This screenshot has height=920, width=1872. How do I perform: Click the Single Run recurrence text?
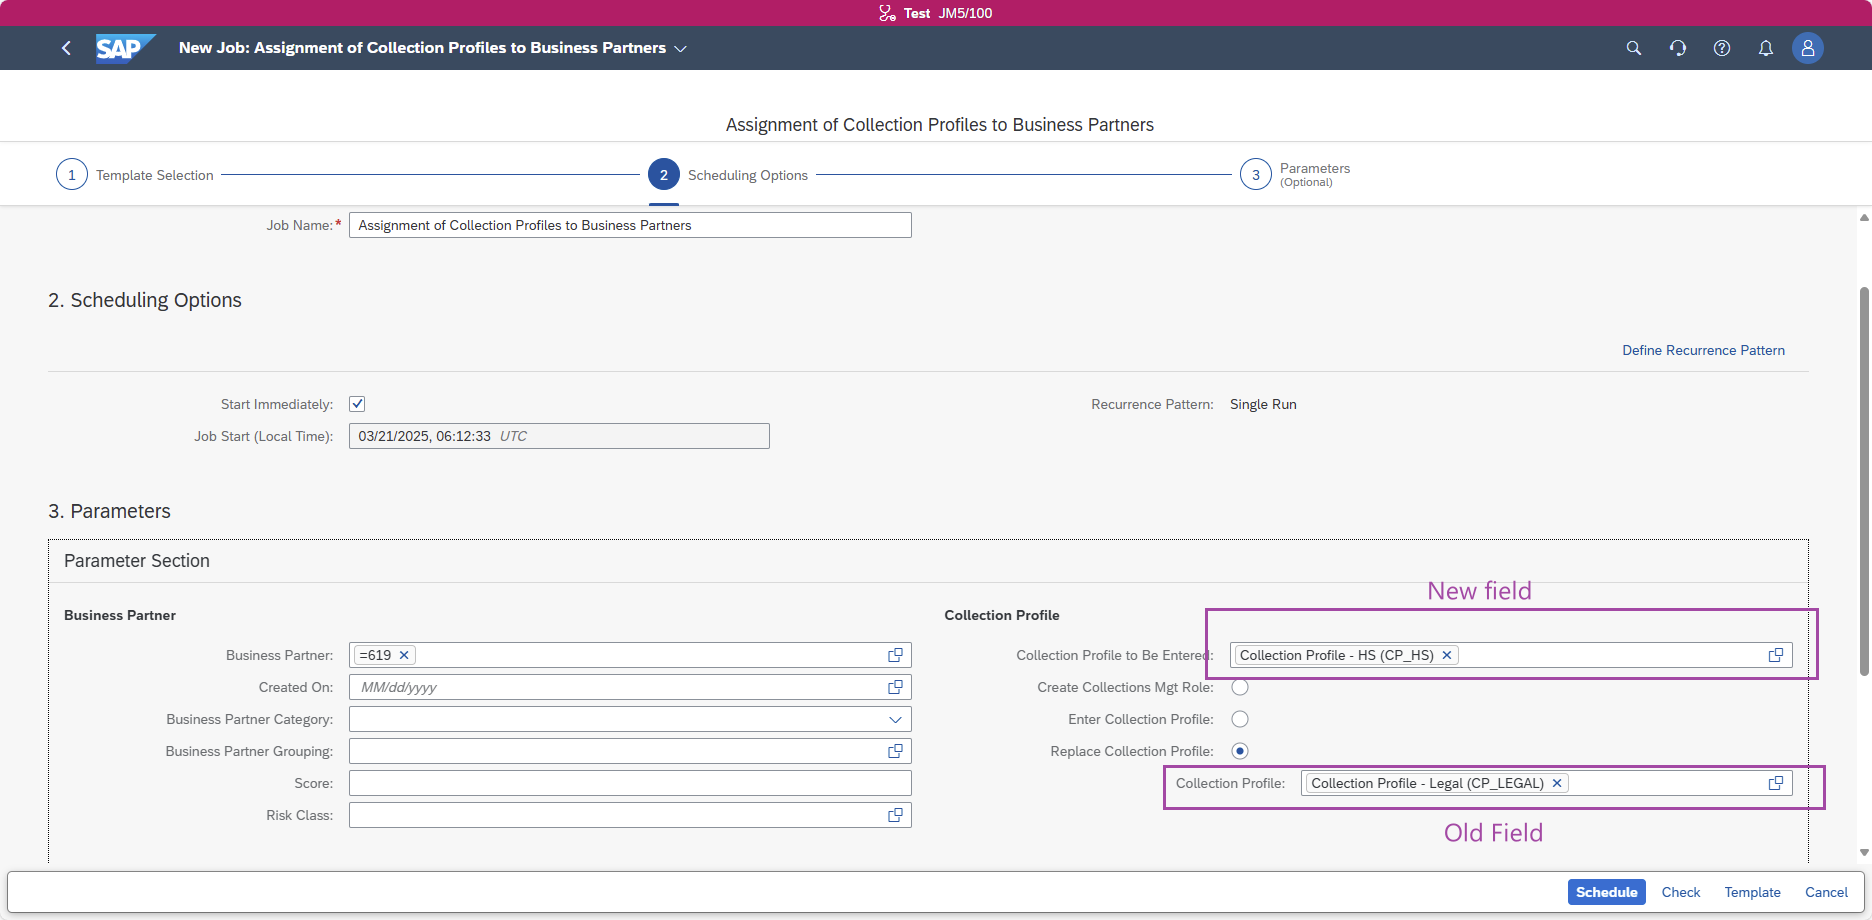point(1263,404)
